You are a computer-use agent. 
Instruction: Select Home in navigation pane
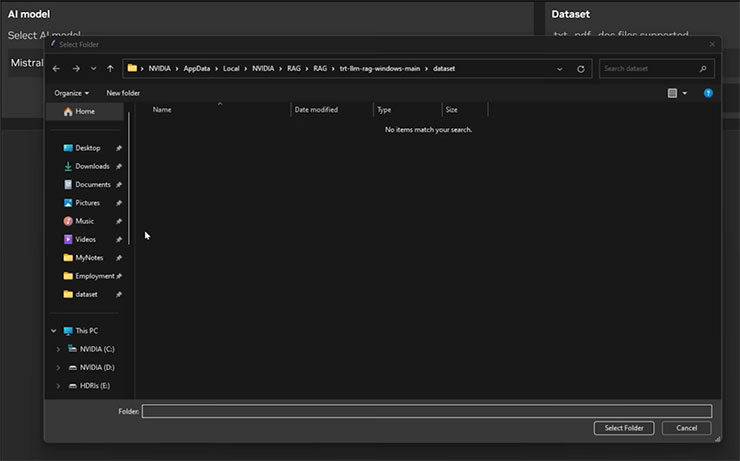click(85, 111)
